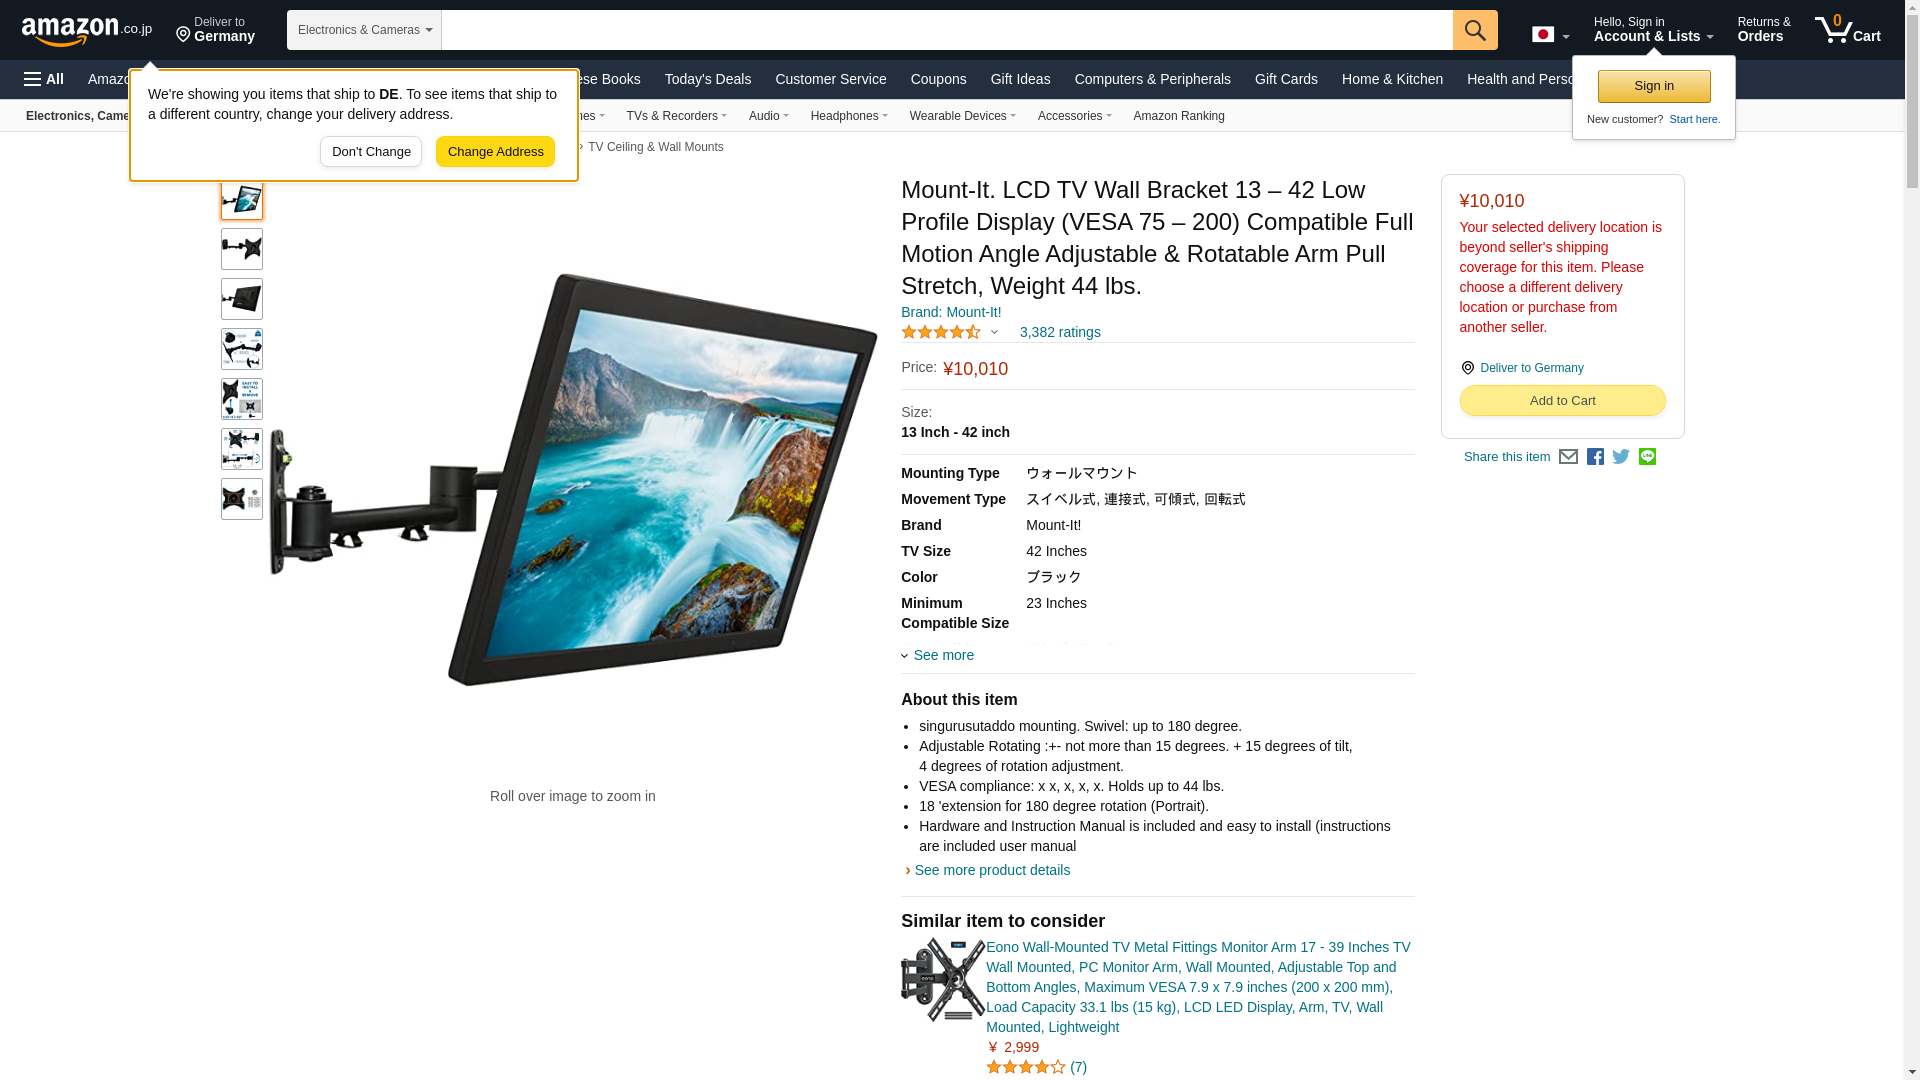Share this item on Facebook
The height and width of the screenshot is (1080, 1920).
coord(1595,457)
